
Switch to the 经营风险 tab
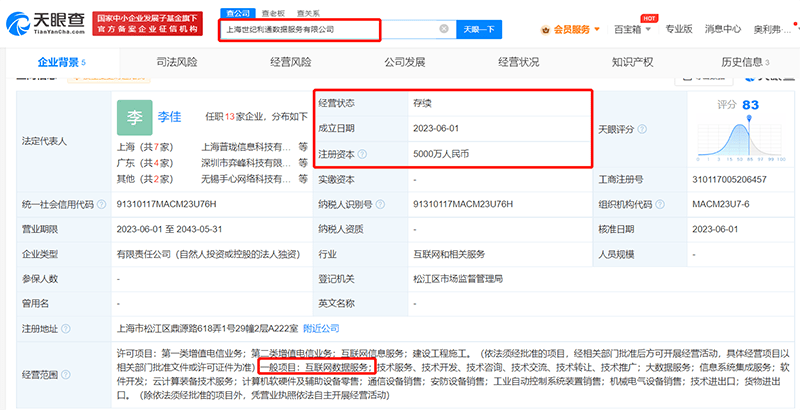pos(290,63)
